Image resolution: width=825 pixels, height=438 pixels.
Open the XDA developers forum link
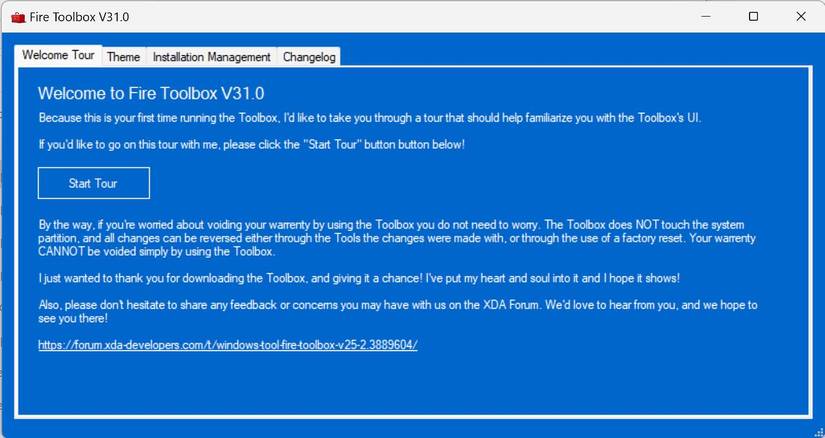pos(228,345)
